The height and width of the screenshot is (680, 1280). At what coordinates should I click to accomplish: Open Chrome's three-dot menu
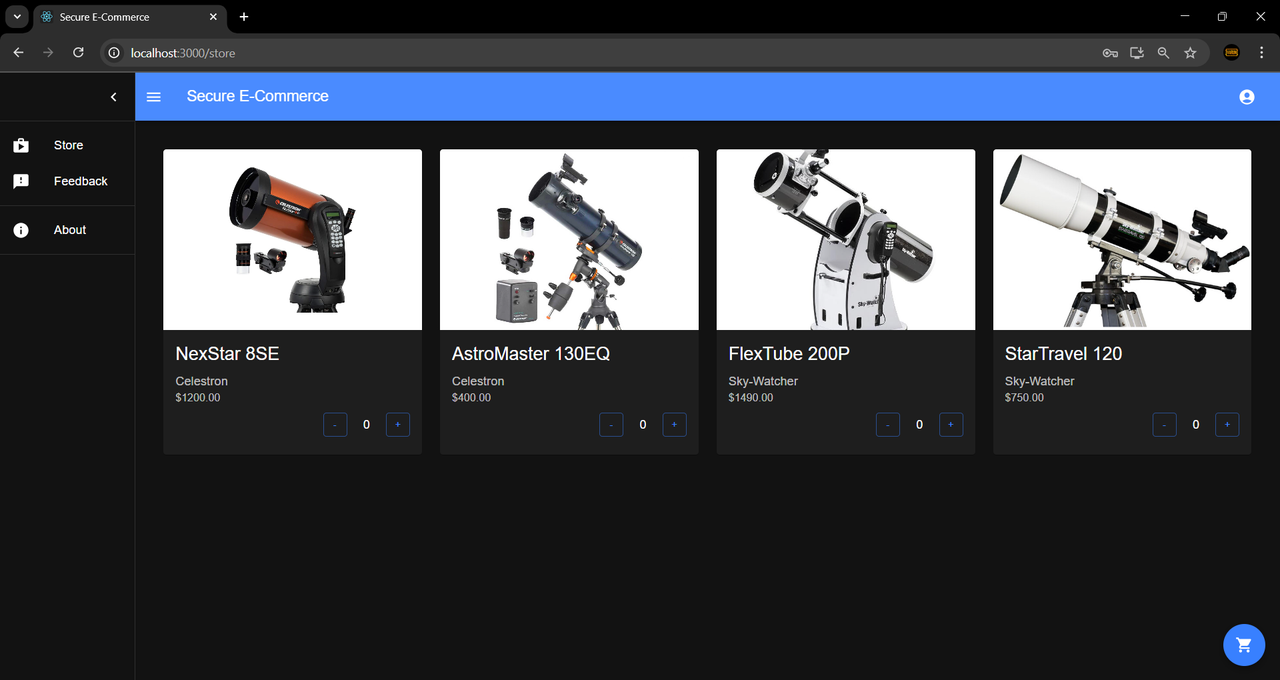(x=1261, y=53)
